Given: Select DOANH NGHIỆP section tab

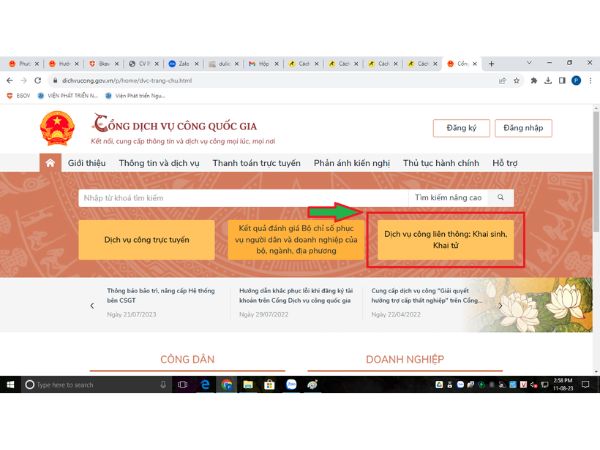Looking at the screenshot, I should 405,360.
